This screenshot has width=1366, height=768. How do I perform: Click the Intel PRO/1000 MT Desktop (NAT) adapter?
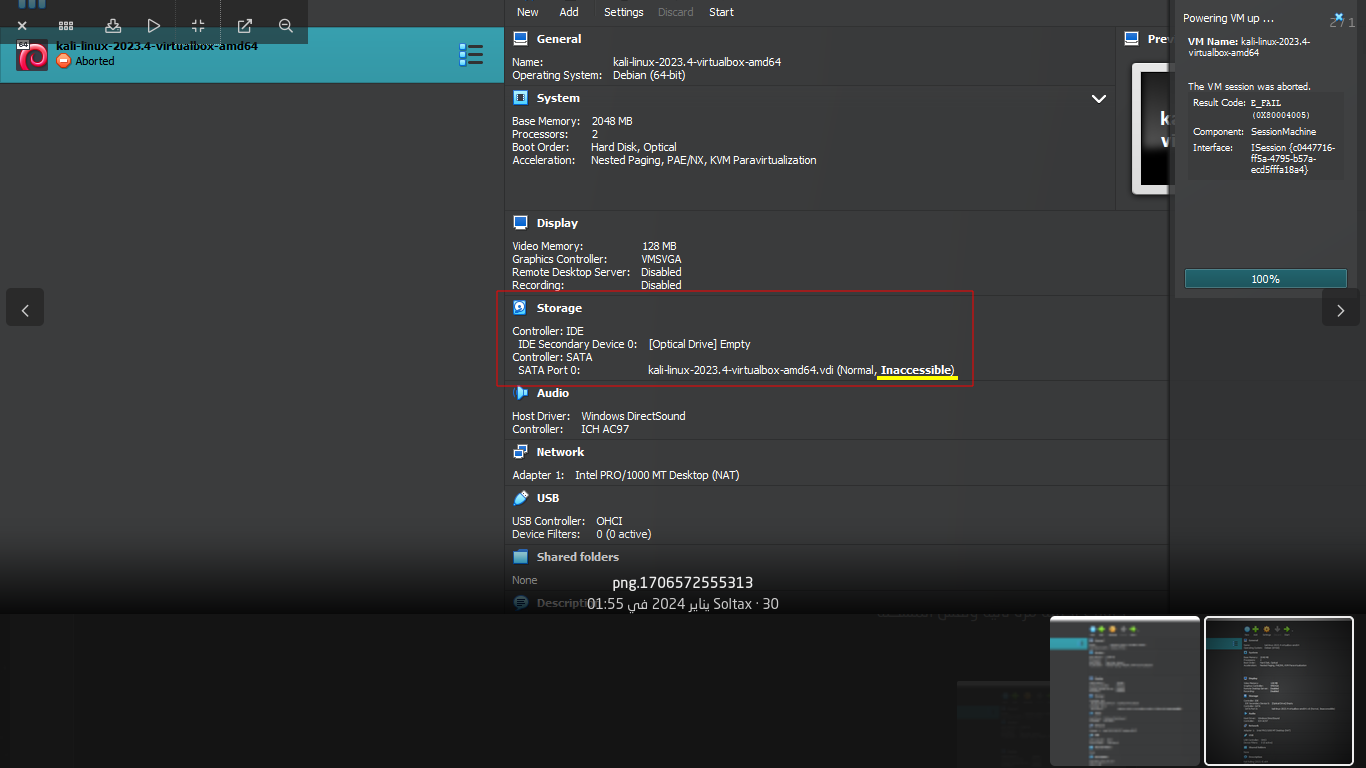pyautogui.click(x=657, y=475)
